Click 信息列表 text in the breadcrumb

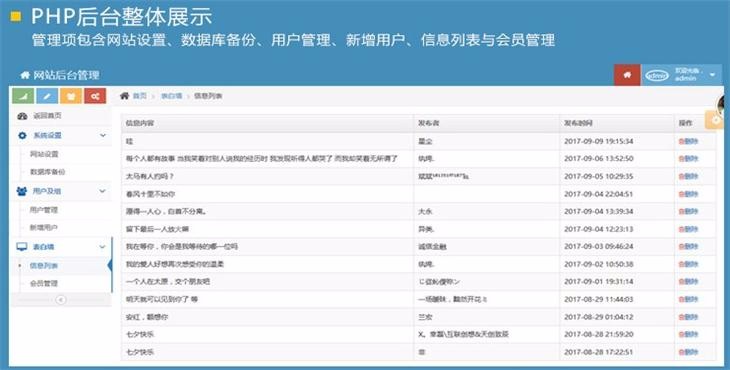coord(208,96)
